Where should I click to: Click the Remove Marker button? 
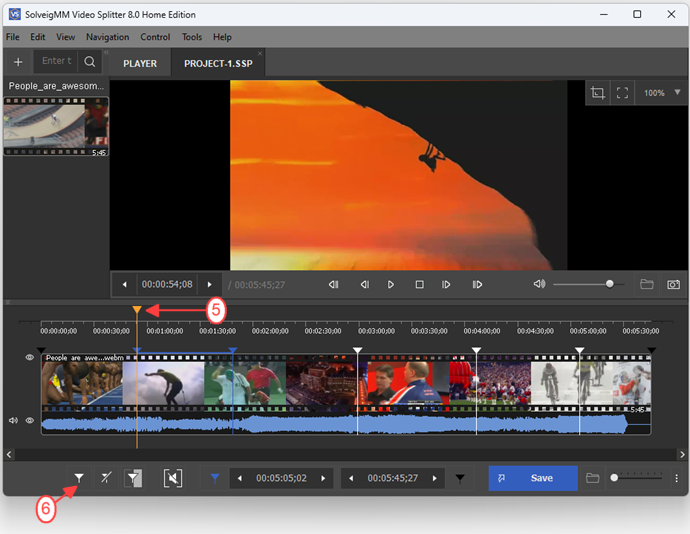coord(106,478)
